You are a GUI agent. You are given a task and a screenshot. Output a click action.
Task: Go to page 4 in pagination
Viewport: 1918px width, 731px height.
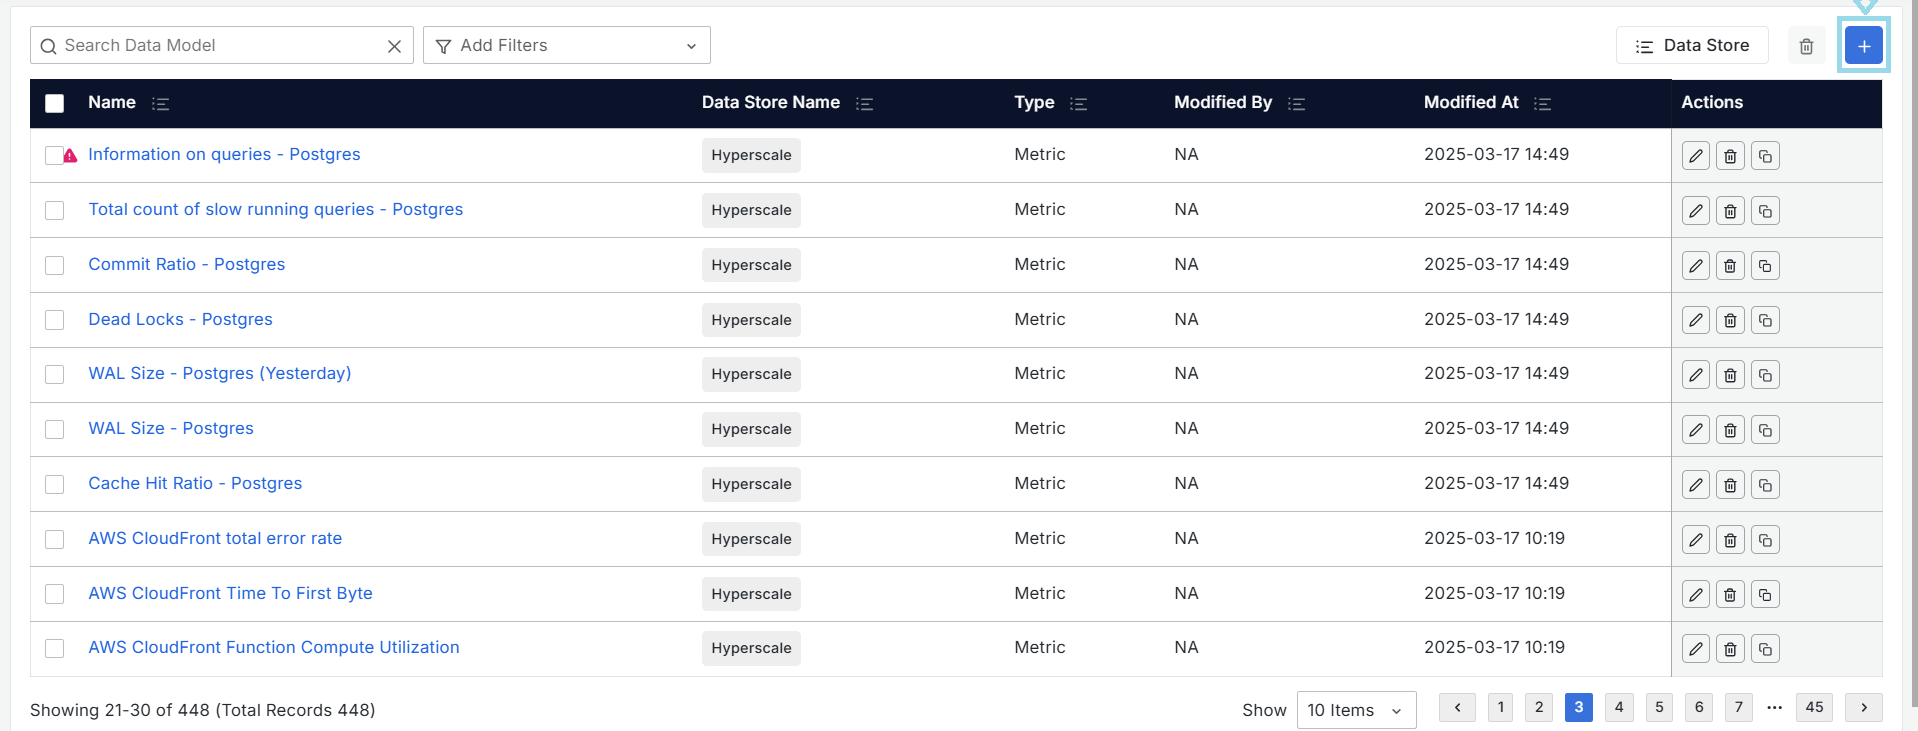[1618, 707]
